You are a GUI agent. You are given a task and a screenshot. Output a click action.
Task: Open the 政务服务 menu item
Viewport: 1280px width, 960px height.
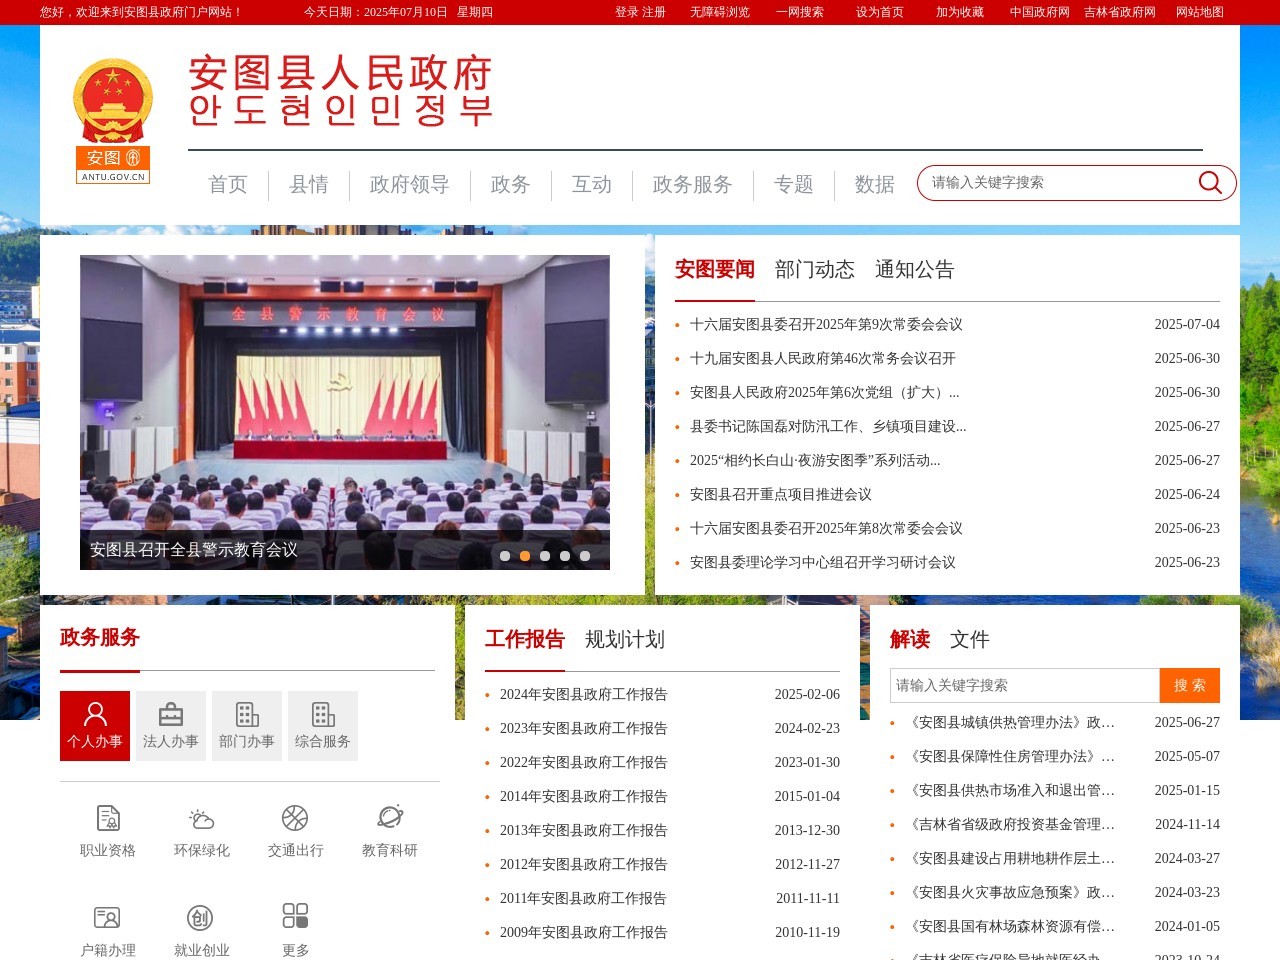[x=692, y=184]
